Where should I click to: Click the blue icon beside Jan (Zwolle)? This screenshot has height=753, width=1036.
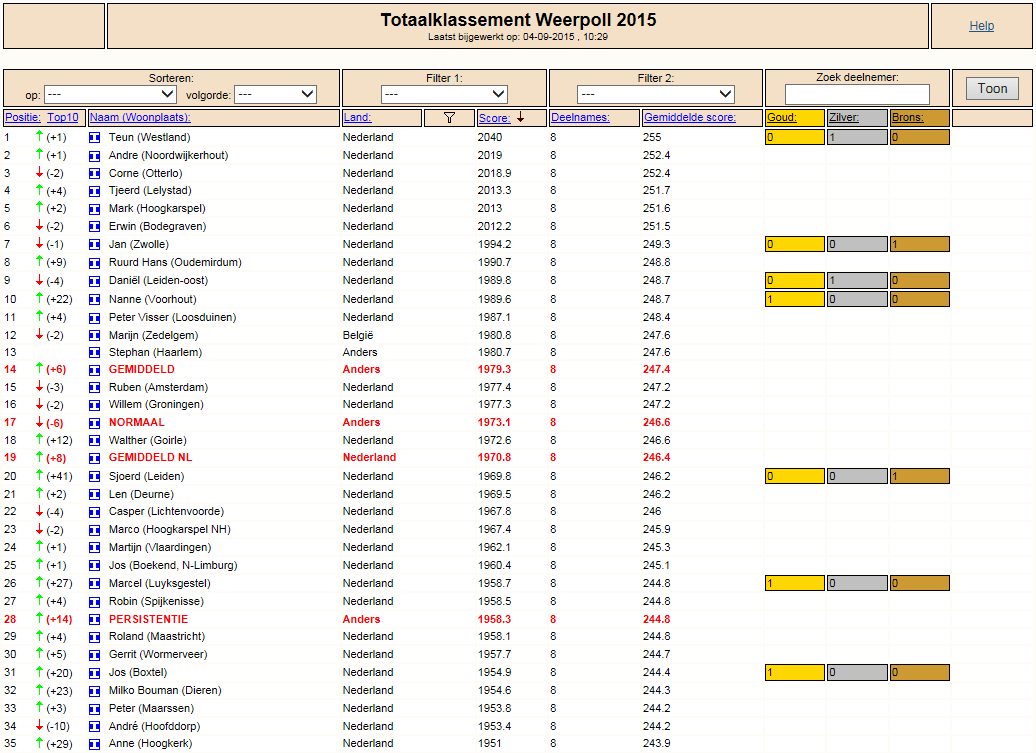coord(94,244)
